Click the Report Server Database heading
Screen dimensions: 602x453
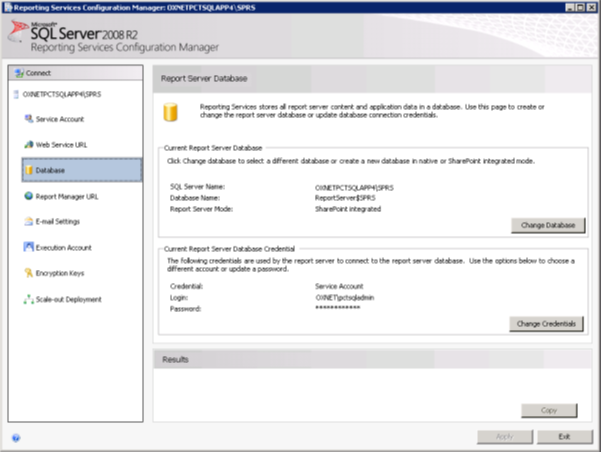pyautogui.click(x=204, y=79)
